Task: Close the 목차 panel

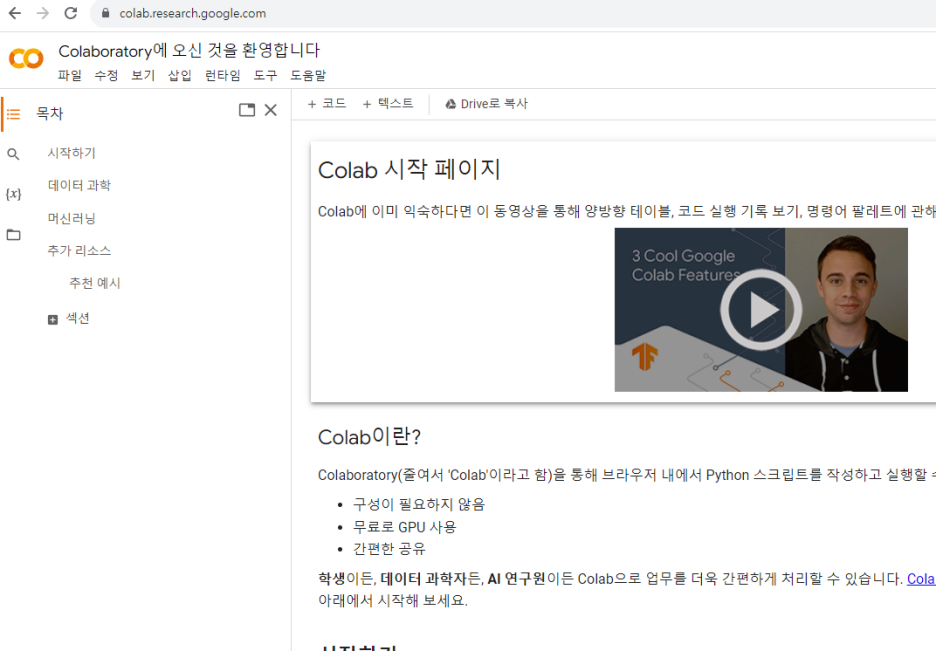Action: pyautogui.click(x=271, y=110)
